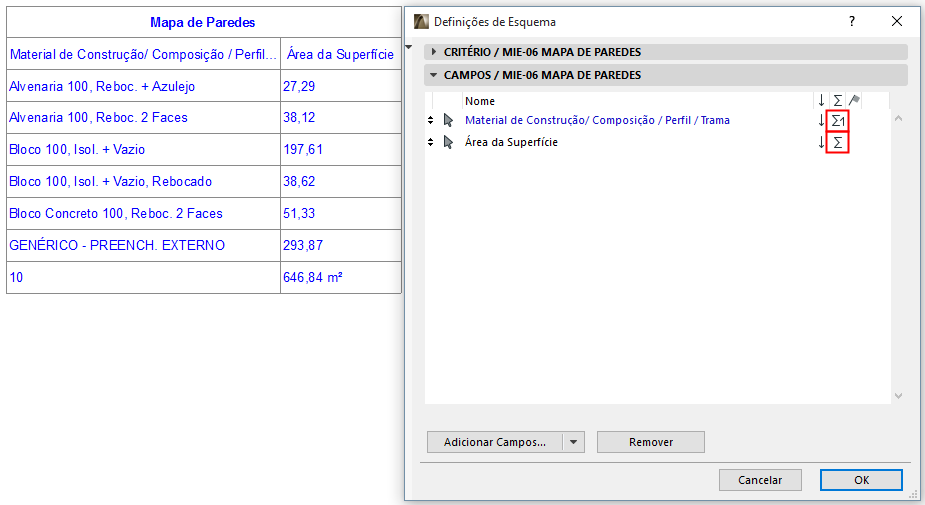The width and height of the screenshot is (925, 505).
Task: Click the Remover button
Action: click(651, 442)
